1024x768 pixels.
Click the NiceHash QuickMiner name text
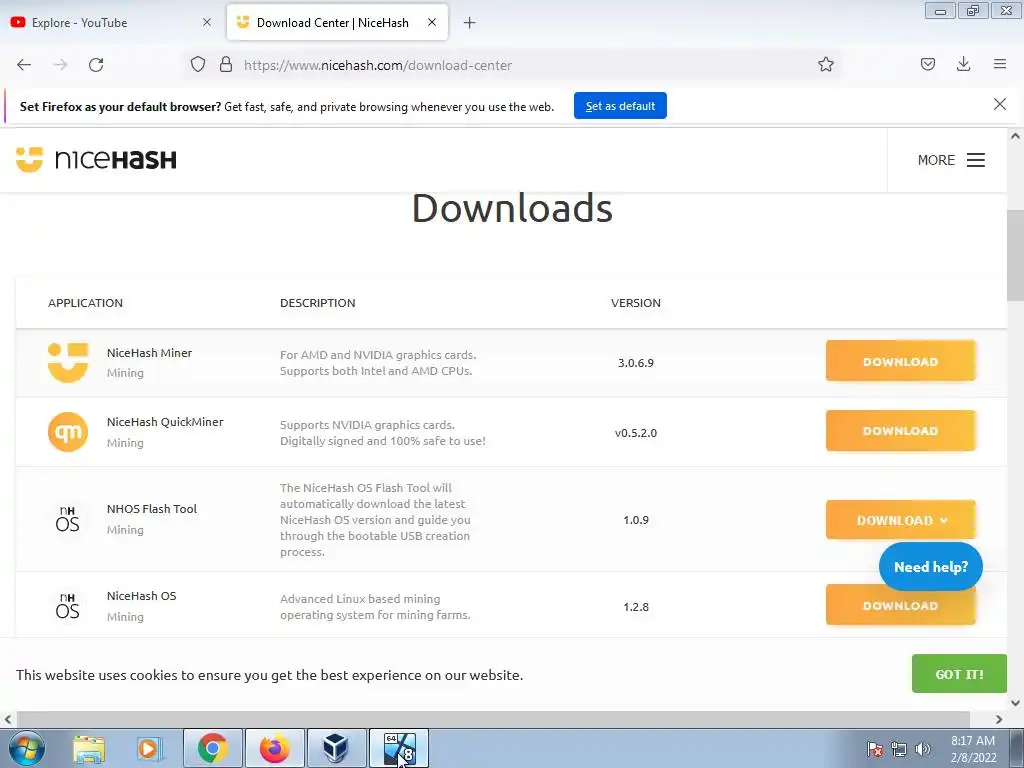point(165,422)
